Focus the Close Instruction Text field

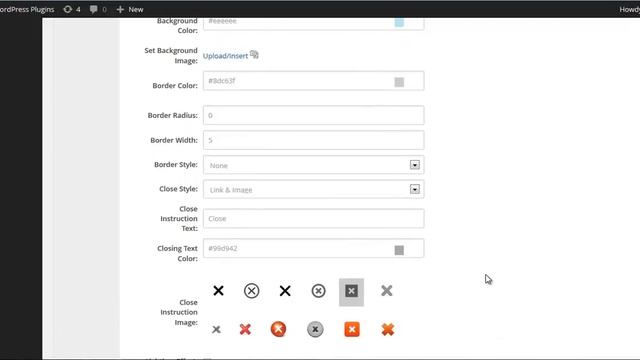point(313,218)
